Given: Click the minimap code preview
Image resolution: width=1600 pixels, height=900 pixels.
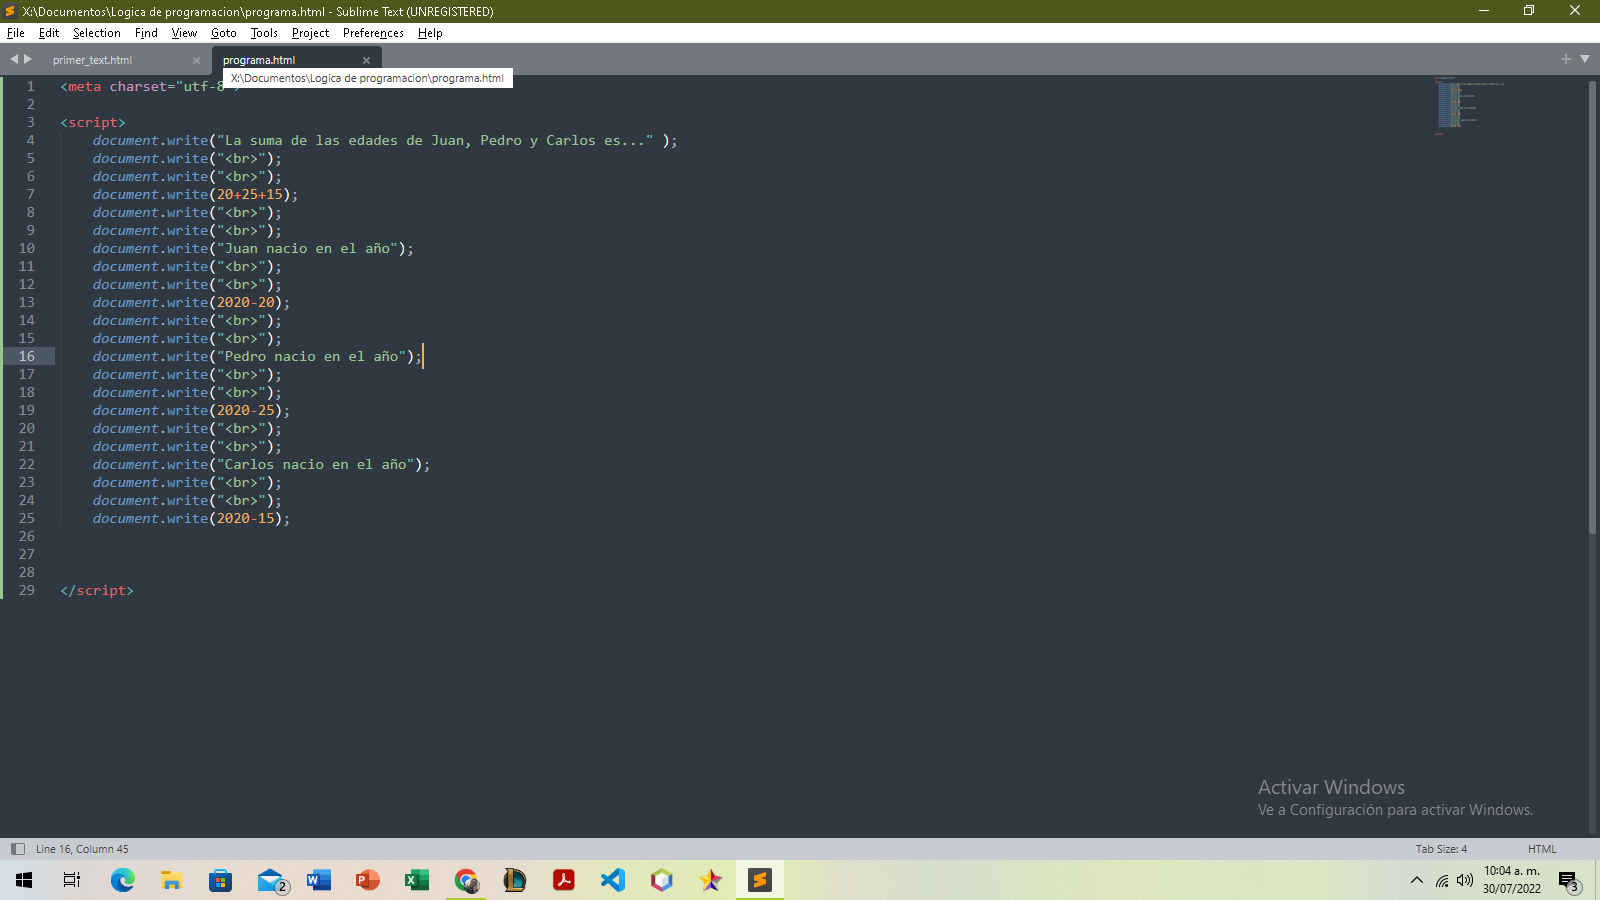Looking at the screenshot, I should tap(1468, 104).
